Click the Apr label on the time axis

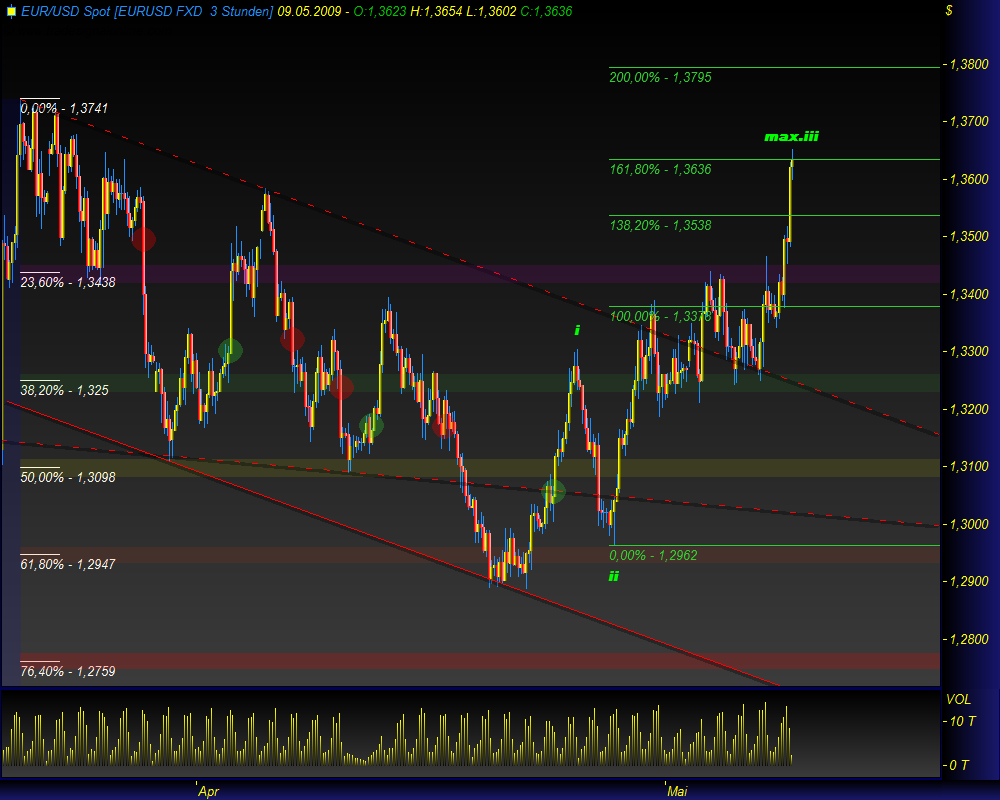208,791
